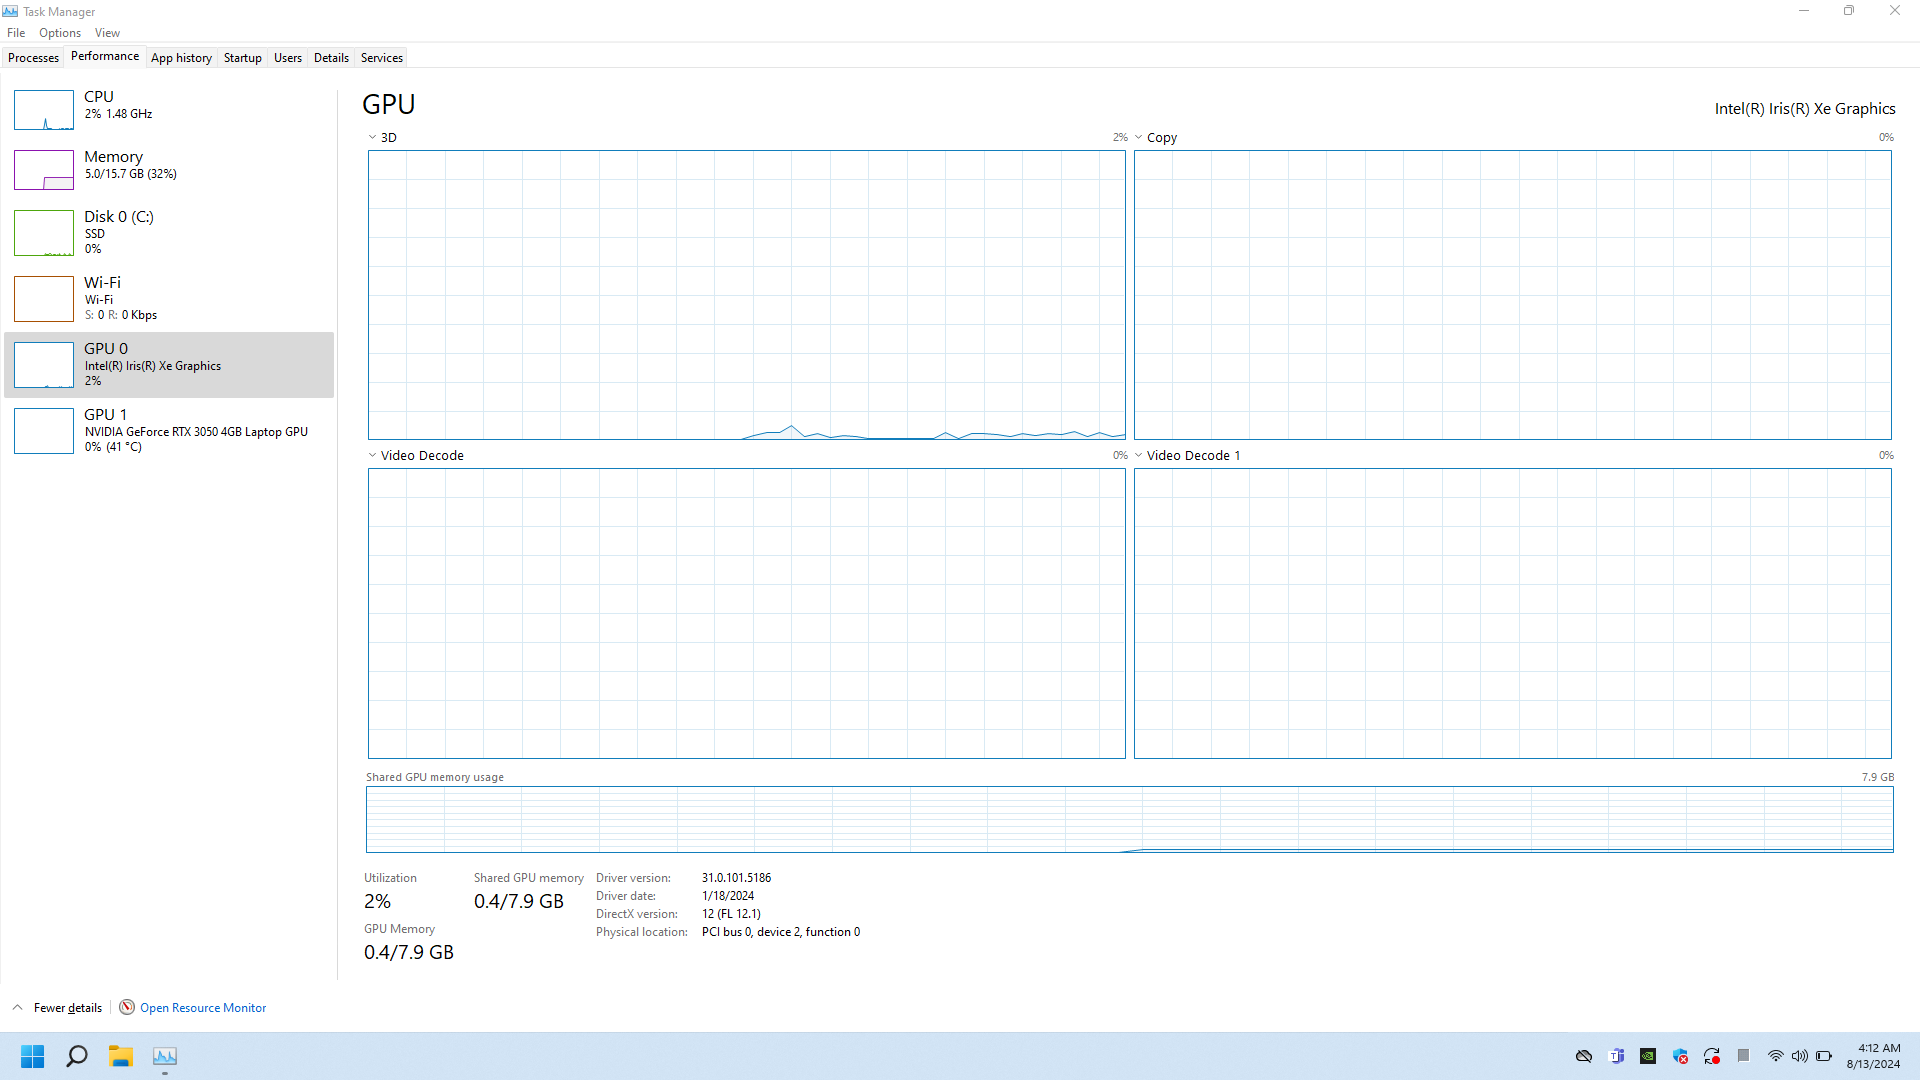Click the Windows Update sync tray icon

point(1712,1056)
